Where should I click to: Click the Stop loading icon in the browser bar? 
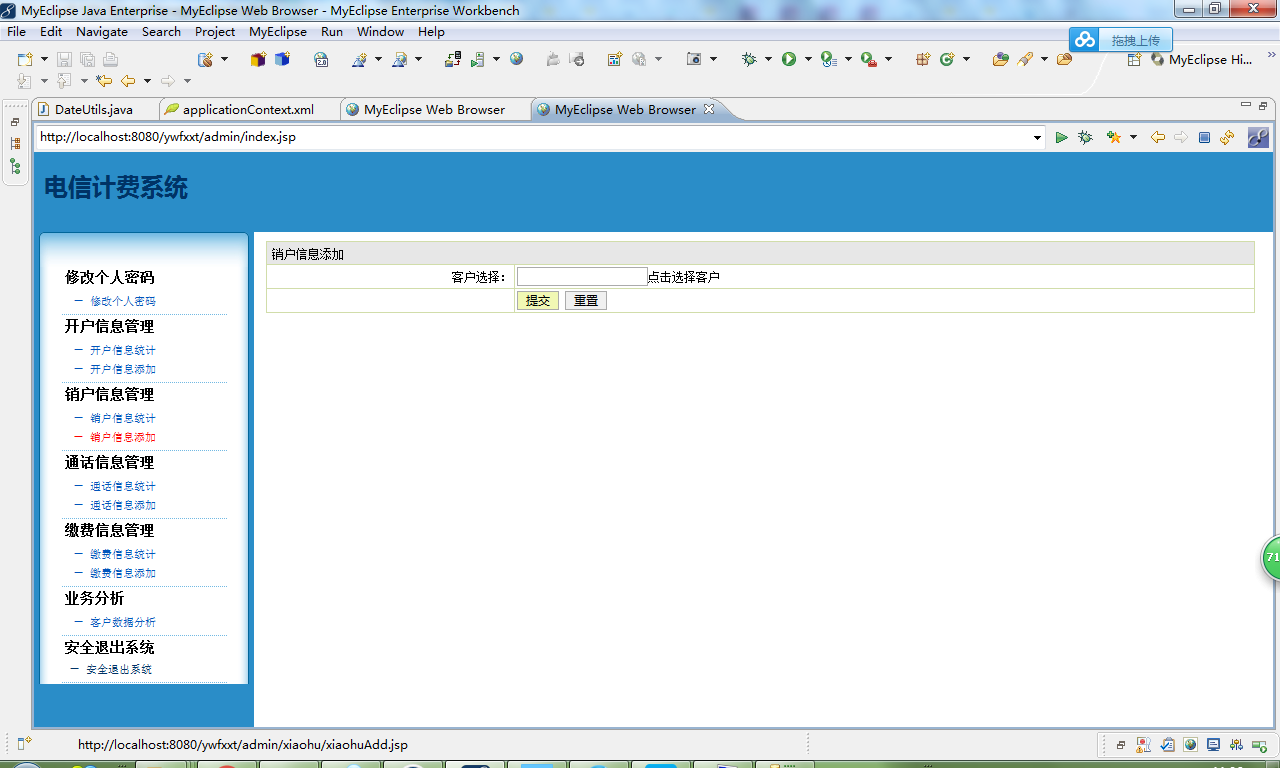pos(1204,137)
